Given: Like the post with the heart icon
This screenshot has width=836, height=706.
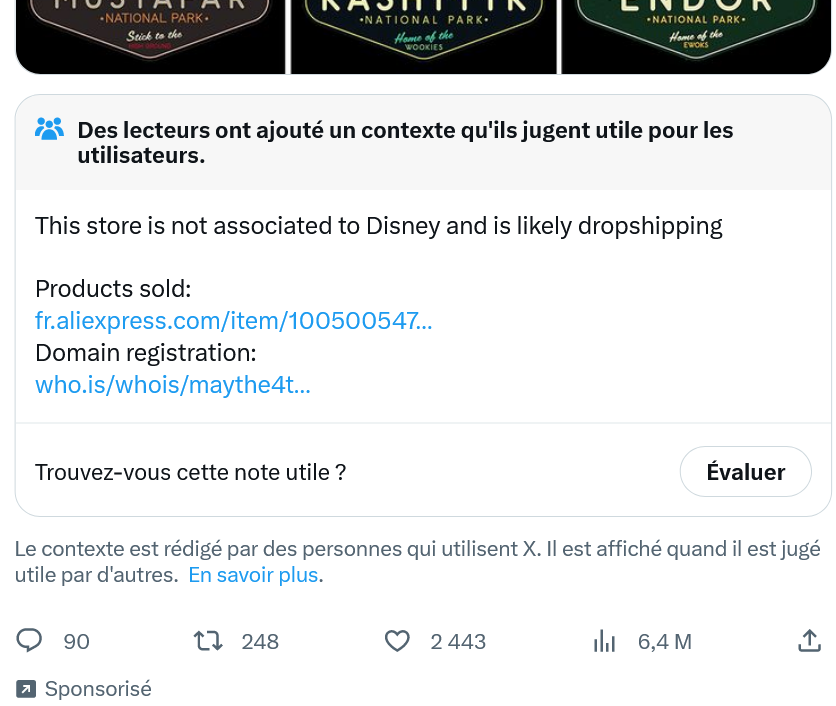Looking at the screenshot, I should 398,641.
